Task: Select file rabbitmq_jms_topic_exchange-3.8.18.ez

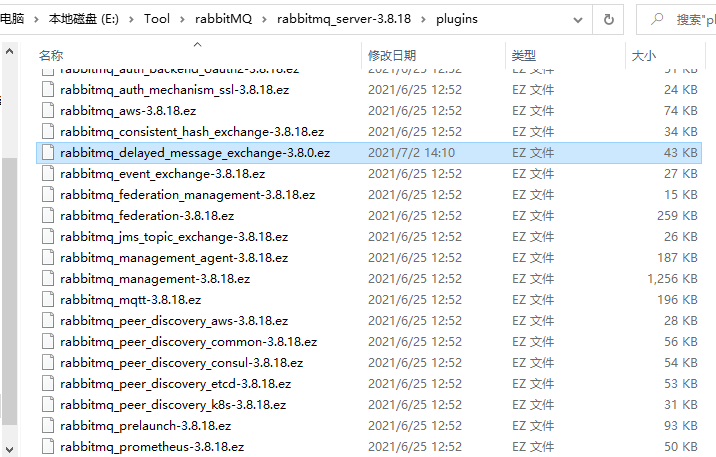Action: tap(174, 236)
